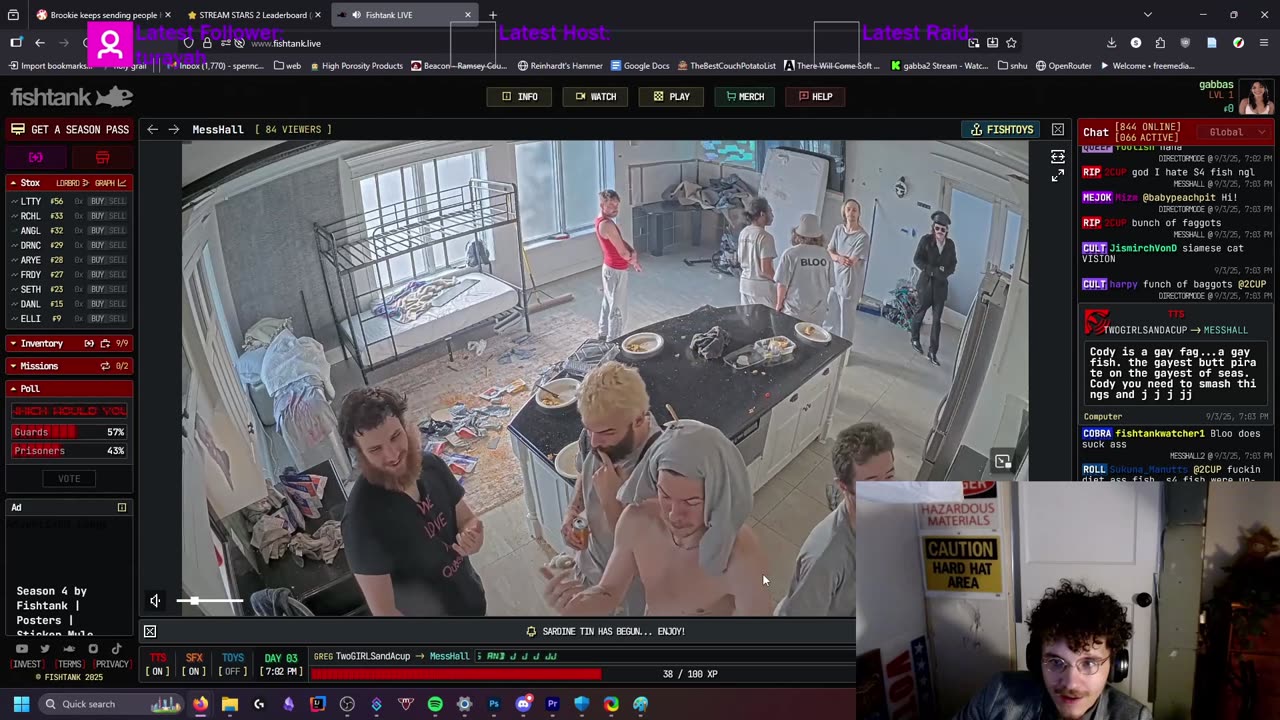Open the PLAY menu
The height and width of the screenshot is (720, 1280).
(x=671, y=97)
